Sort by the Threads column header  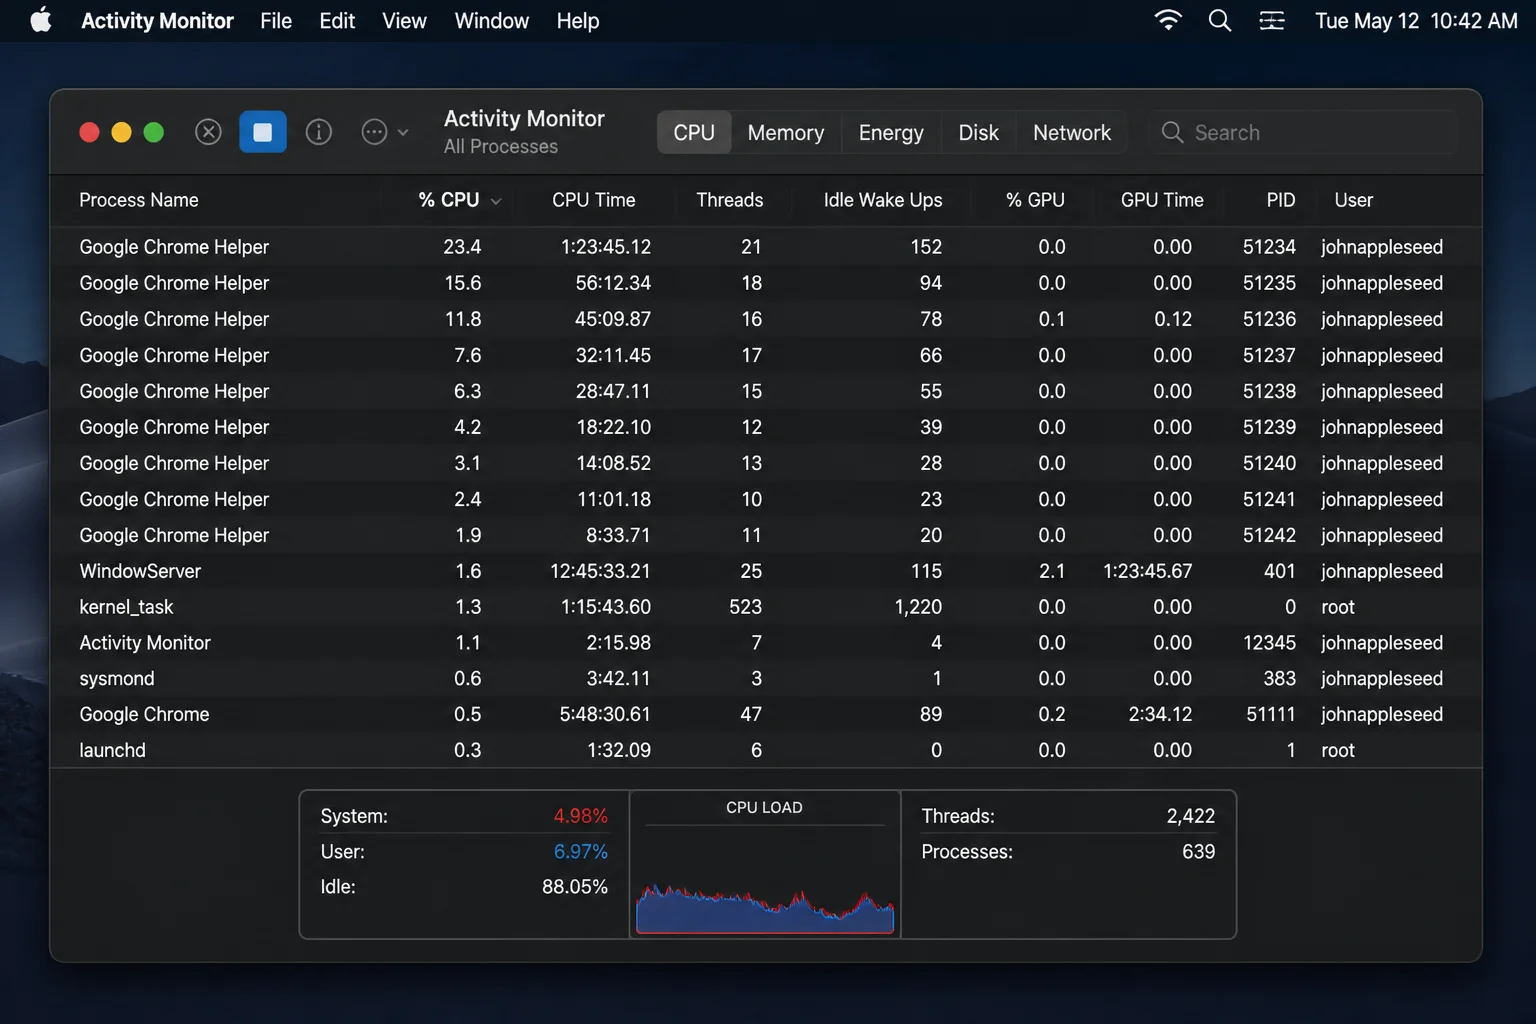click(729, 200)
